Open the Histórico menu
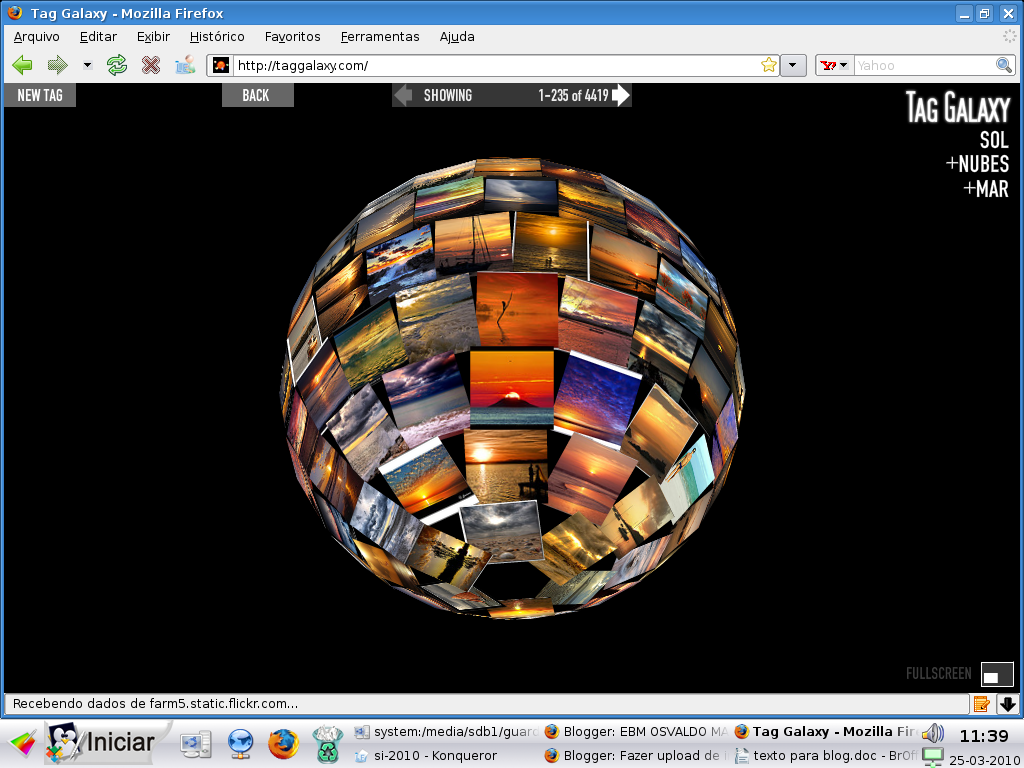This screenshot has width=1024, height=768. pos(217,37)
